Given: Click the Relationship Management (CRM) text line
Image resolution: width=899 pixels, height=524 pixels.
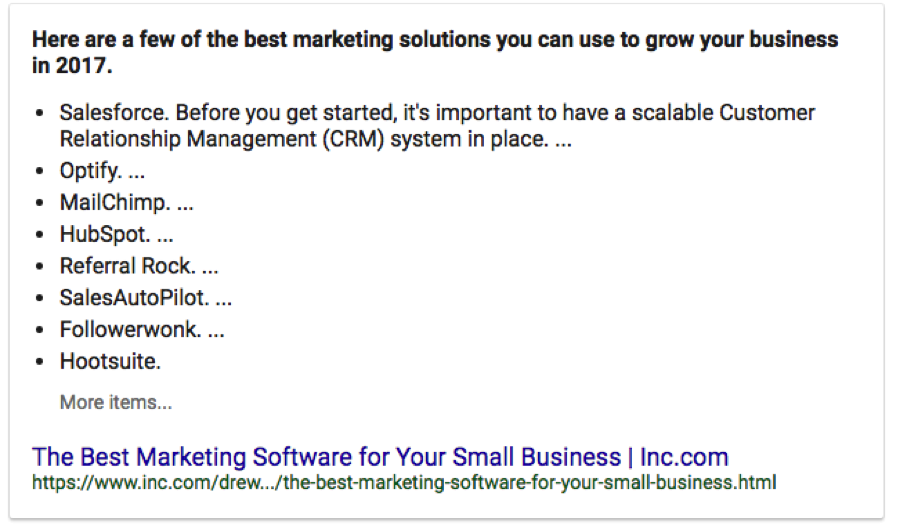Looking at the screenshot, I should click(x=316, y=139).
